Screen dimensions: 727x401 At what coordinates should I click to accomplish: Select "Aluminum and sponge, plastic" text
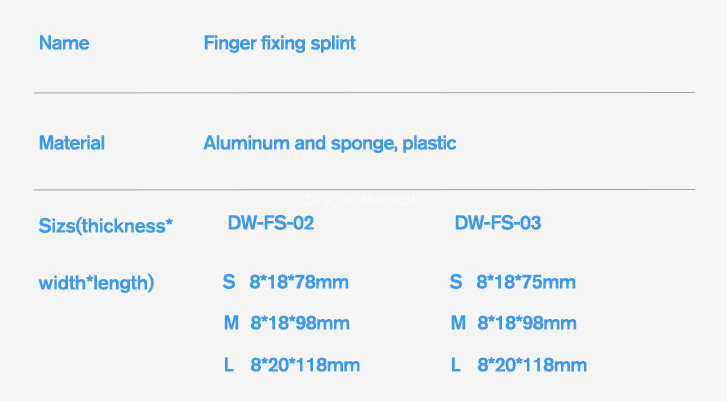329,143
